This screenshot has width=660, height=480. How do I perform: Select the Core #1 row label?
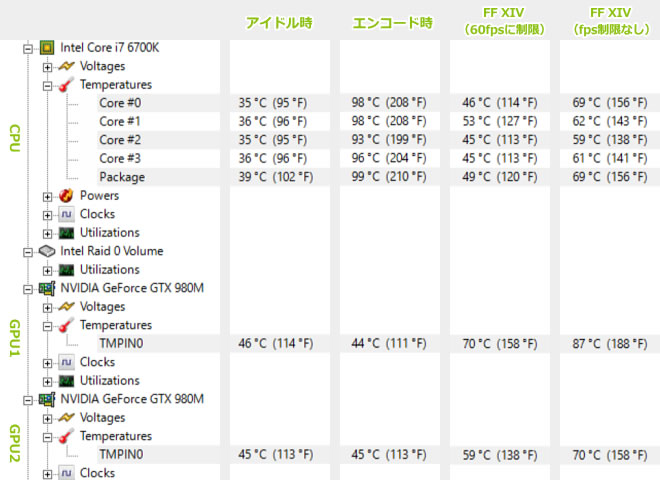pos(120,121)
